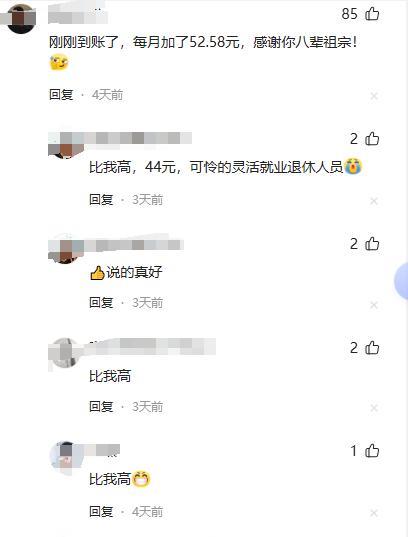The image size is (408, 537).
Task: Reply to the 比我高，44元 comment
Action: (101, 199)
